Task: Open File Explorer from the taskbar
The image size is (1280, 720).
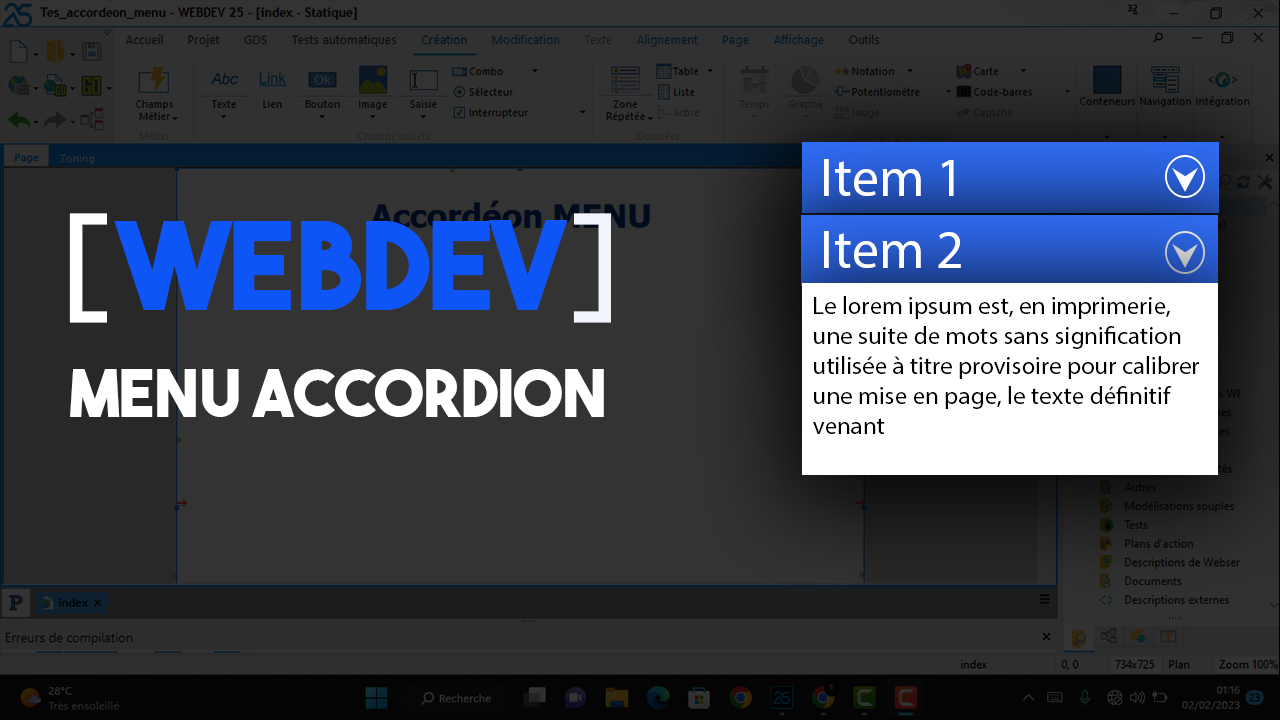Action: point(615,697)
